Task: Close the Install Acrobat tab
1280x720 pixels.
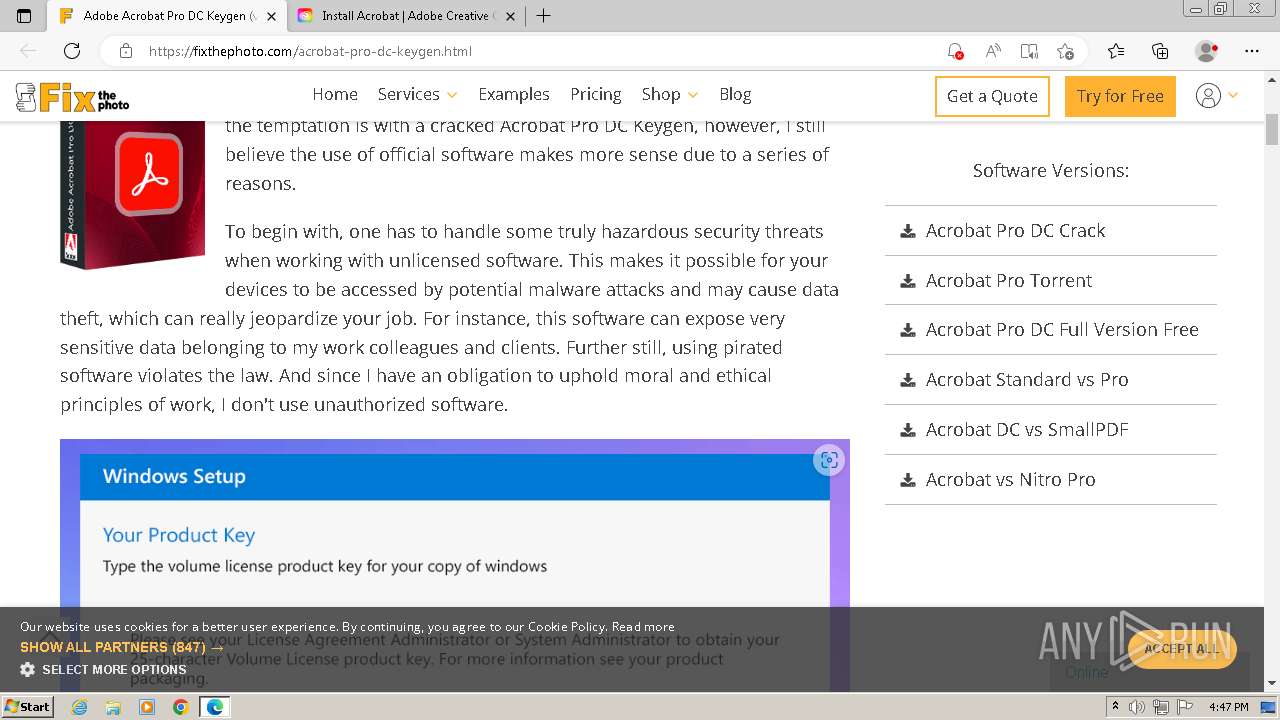Action: (x=511, y=16)
